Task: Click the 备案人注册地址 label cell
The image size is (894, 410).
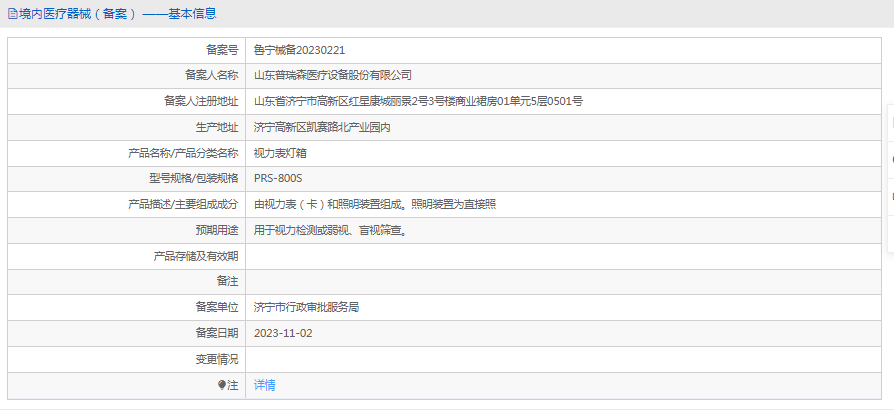Action: [x=127, y=102]
